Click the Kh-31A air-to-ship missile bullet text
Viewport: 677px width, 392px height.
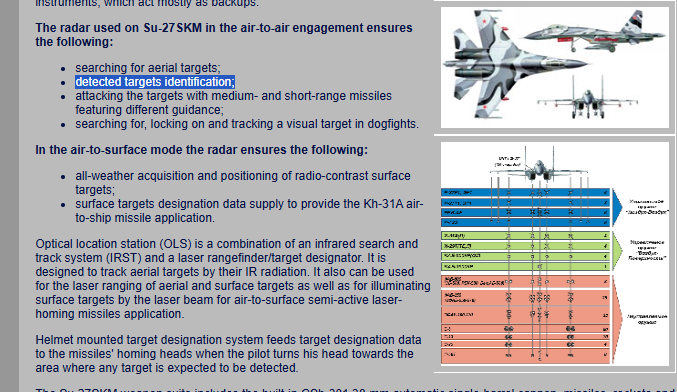tap(249, 211)
